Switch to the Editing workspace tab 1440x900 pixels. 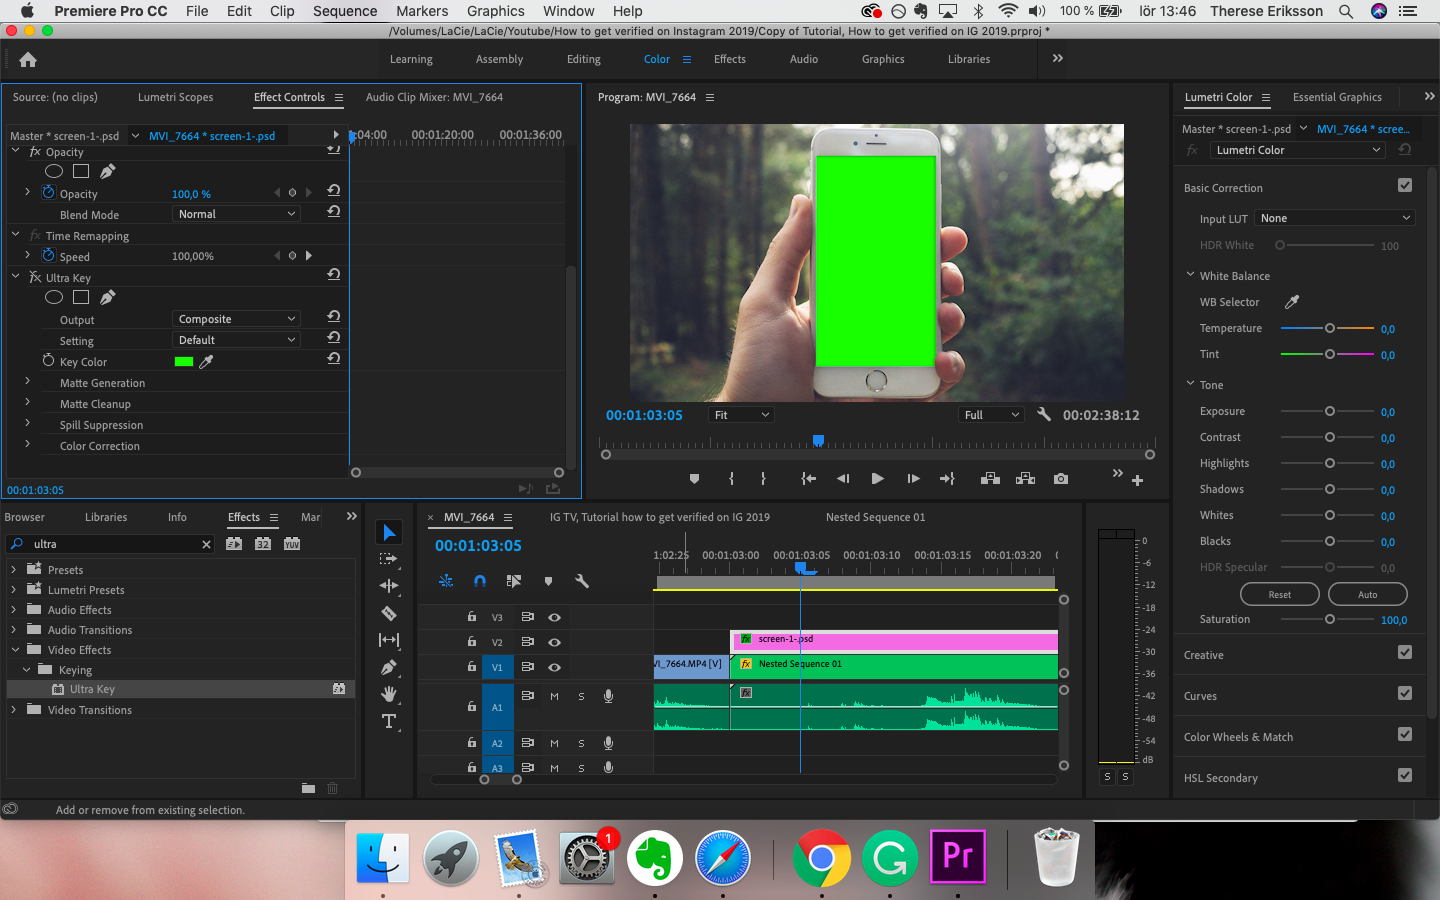583,59
